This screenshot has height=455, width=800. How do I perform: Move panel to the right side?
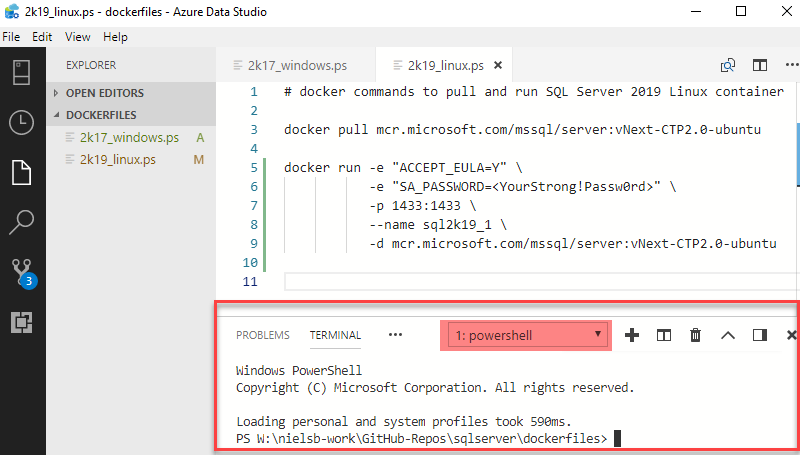pos(760,335)
